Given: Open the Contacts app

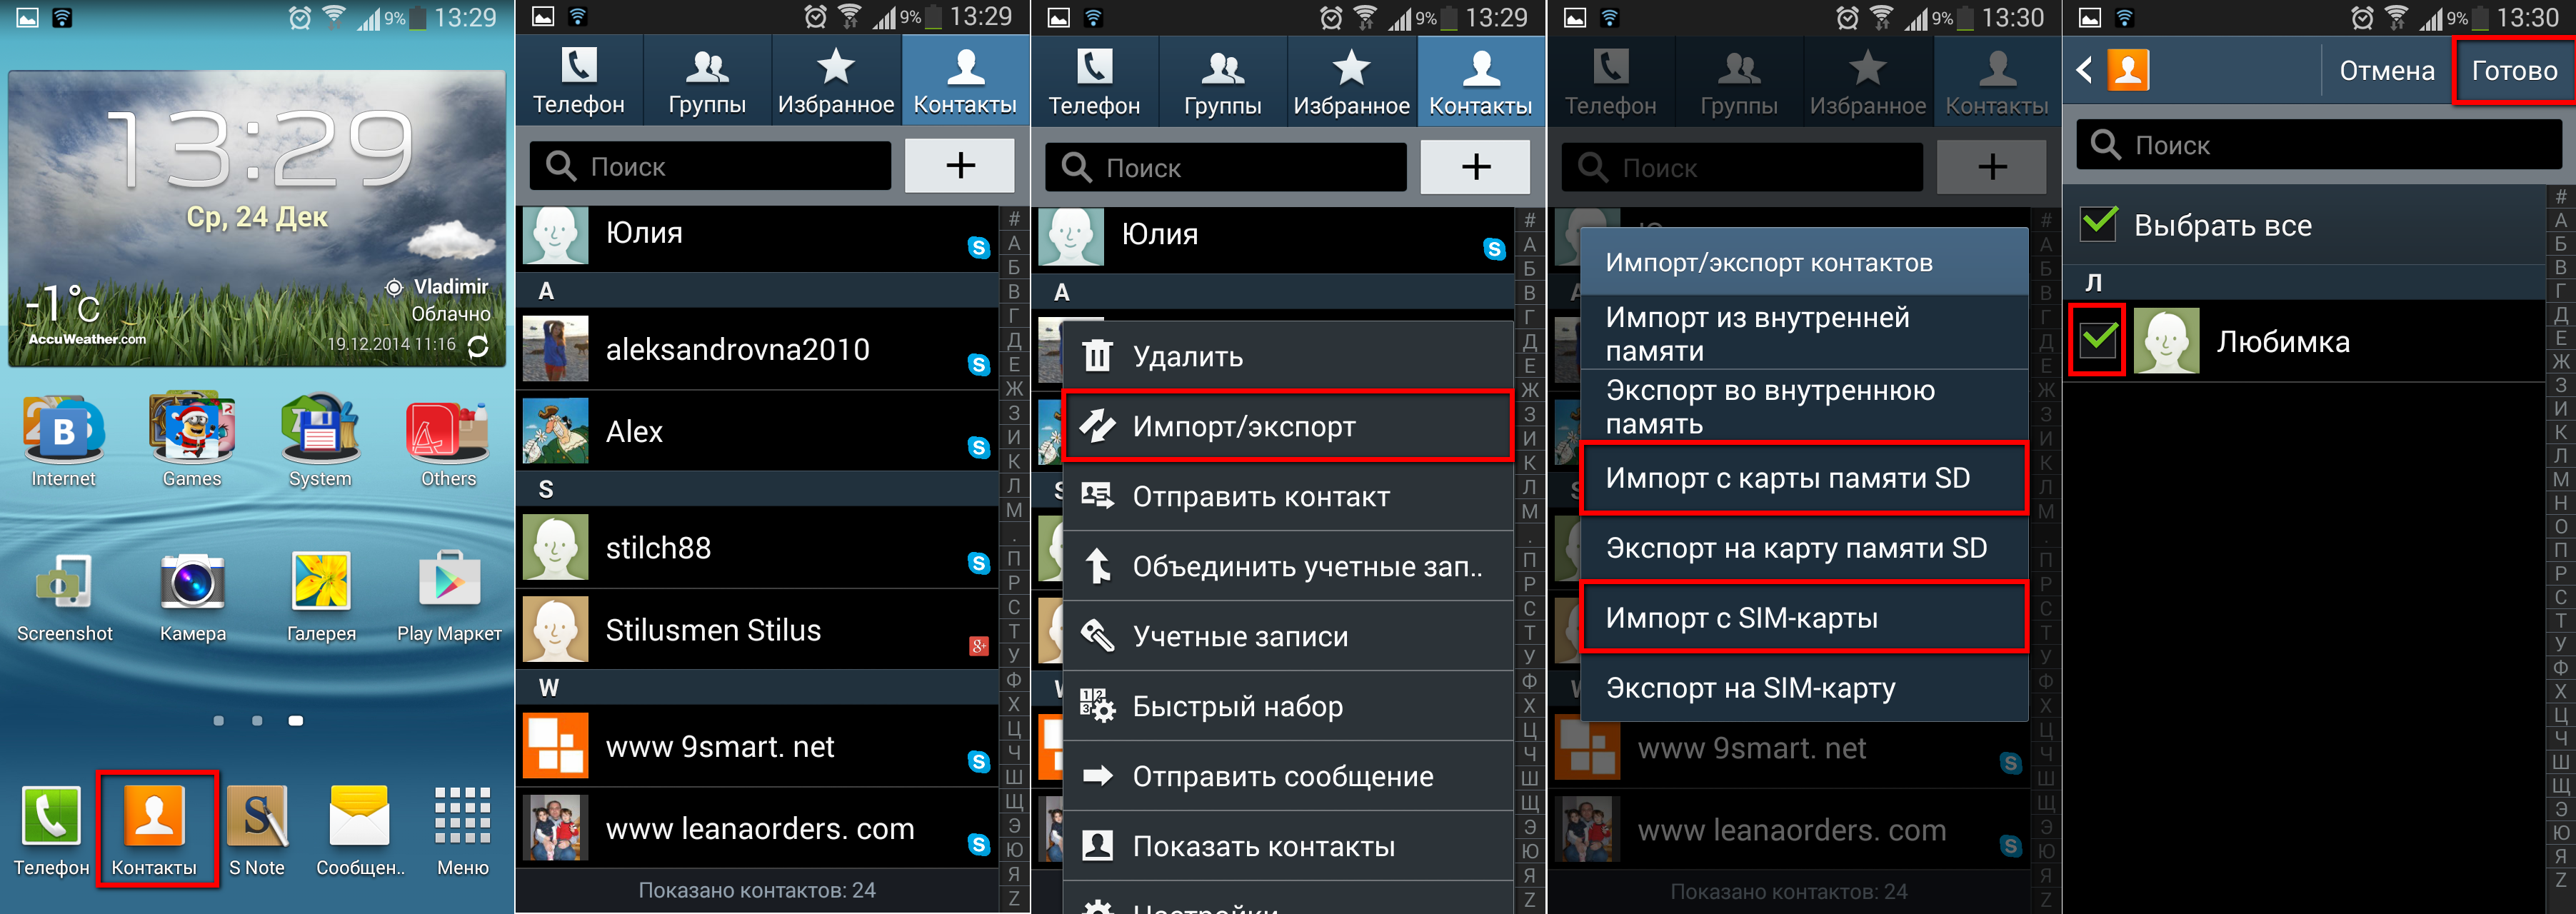Looking at the screenshot, I should [154, 827].
